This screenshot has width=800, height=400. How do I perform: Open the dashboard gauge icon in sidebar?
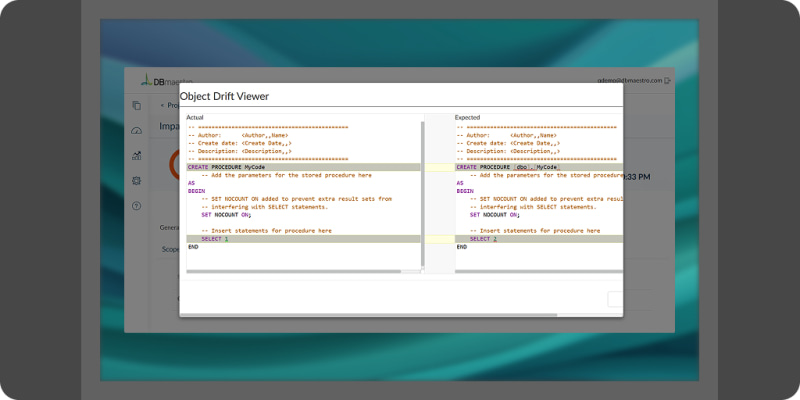coord(136,131)
